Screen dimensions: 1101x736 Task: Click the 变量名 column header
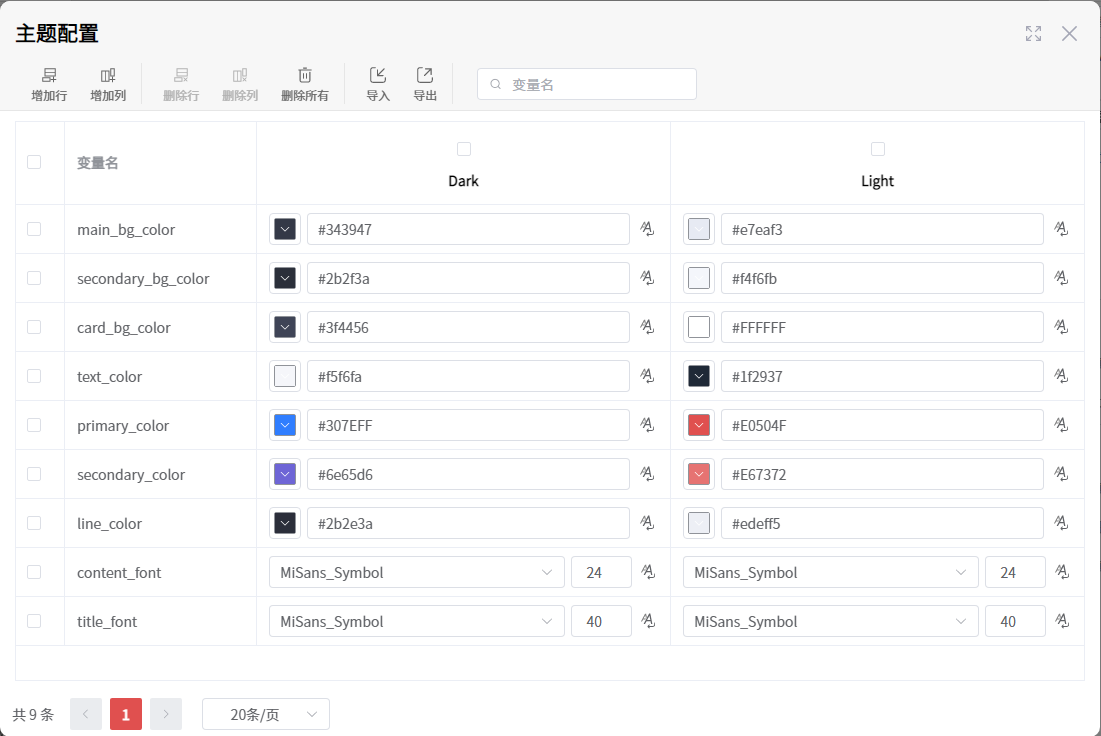(98, 163)
